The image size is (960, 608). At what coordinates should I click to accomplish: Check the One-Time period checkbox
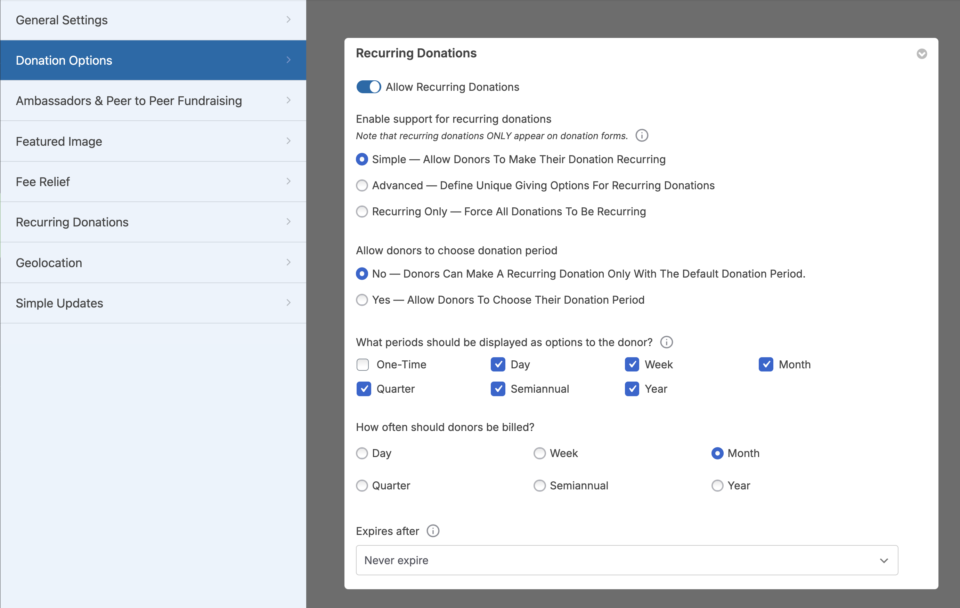[x=363, y=365]
